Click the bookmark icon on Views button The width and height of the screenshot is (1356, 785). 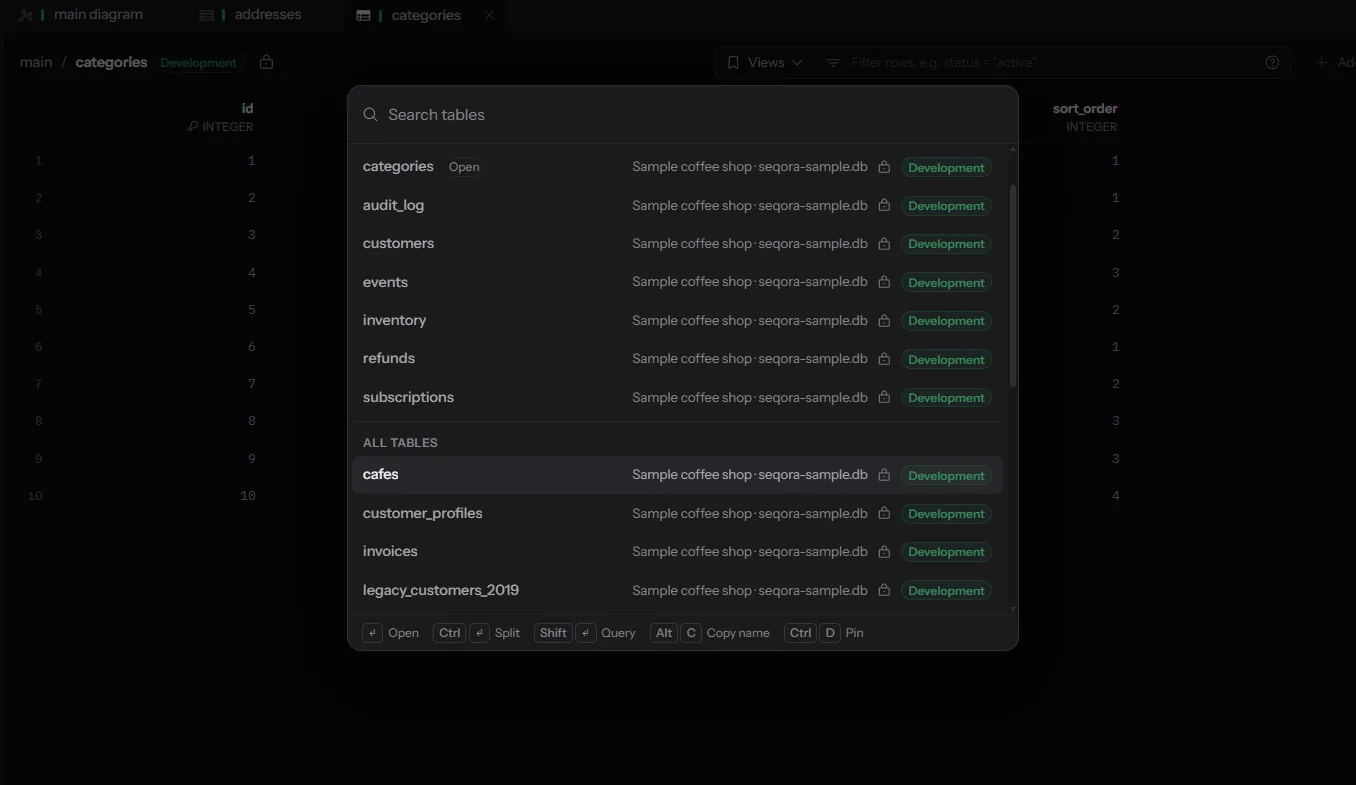733,63
